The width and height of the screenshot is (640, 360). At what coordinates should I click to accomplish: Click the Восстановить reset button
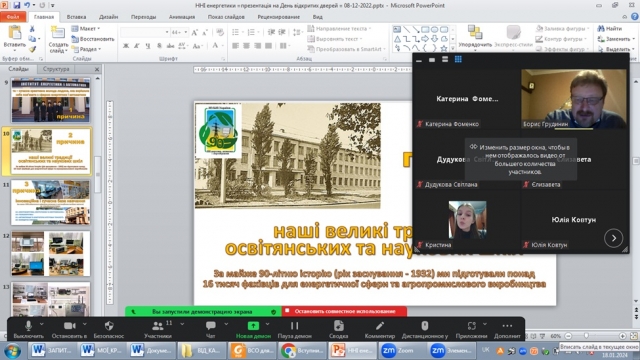(93, 39)
